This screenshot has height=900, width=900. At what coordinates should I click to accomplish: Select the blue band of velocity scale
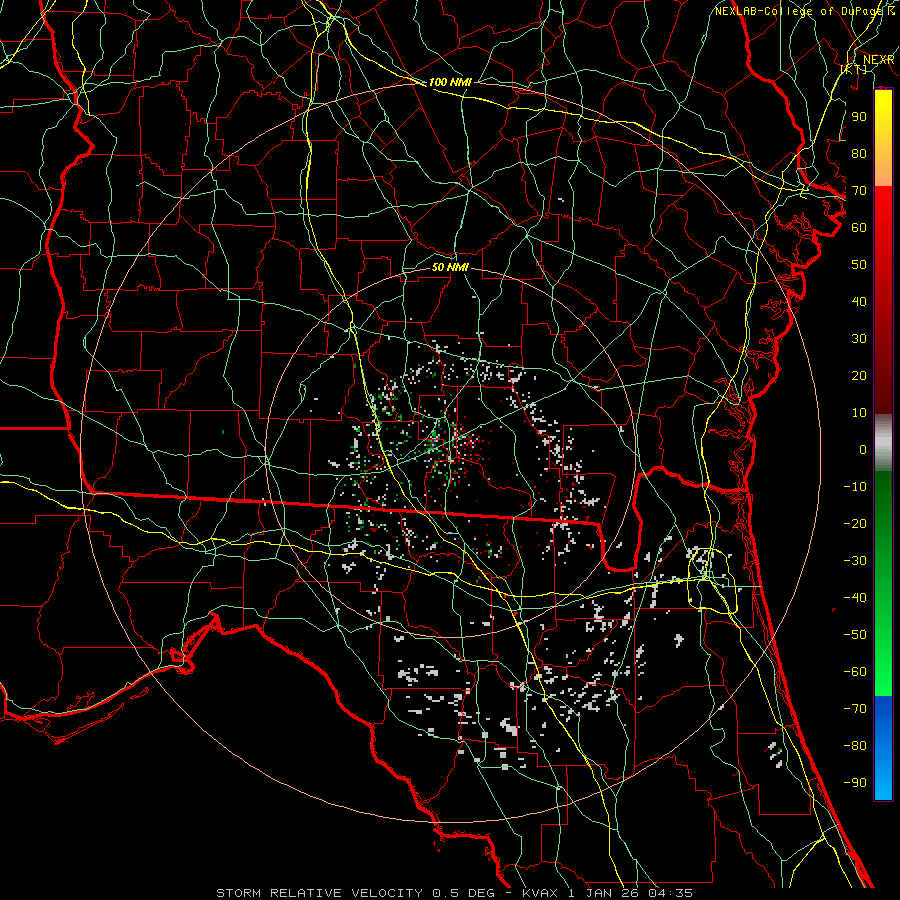coord(883,748)
